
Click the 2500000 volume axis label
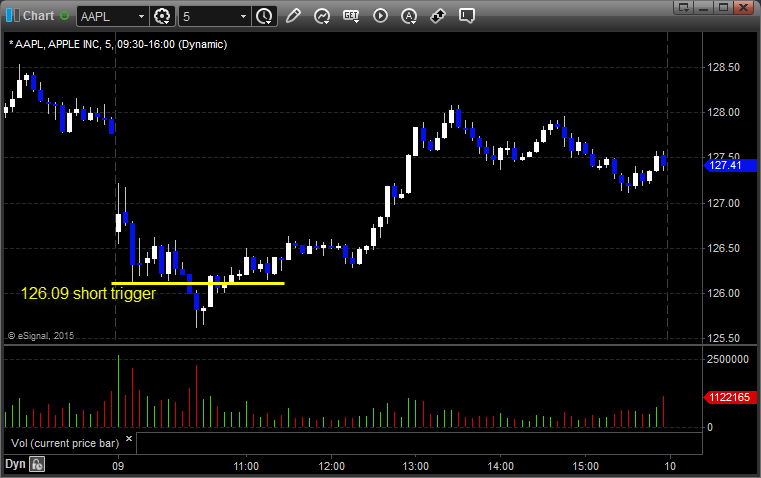pyautogui.click(x=728, y=360)
